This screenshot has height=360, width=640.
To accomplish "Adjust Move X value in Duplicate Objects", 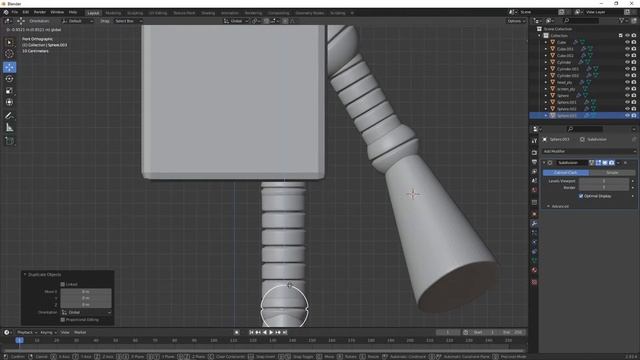I will [86, 291].
